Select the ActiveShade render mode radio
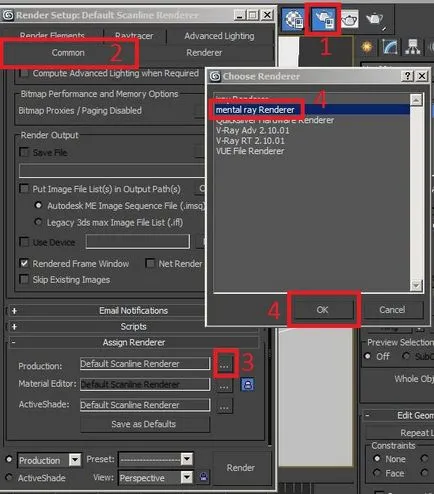Screen dimensions: 434x494 point(9,477)
